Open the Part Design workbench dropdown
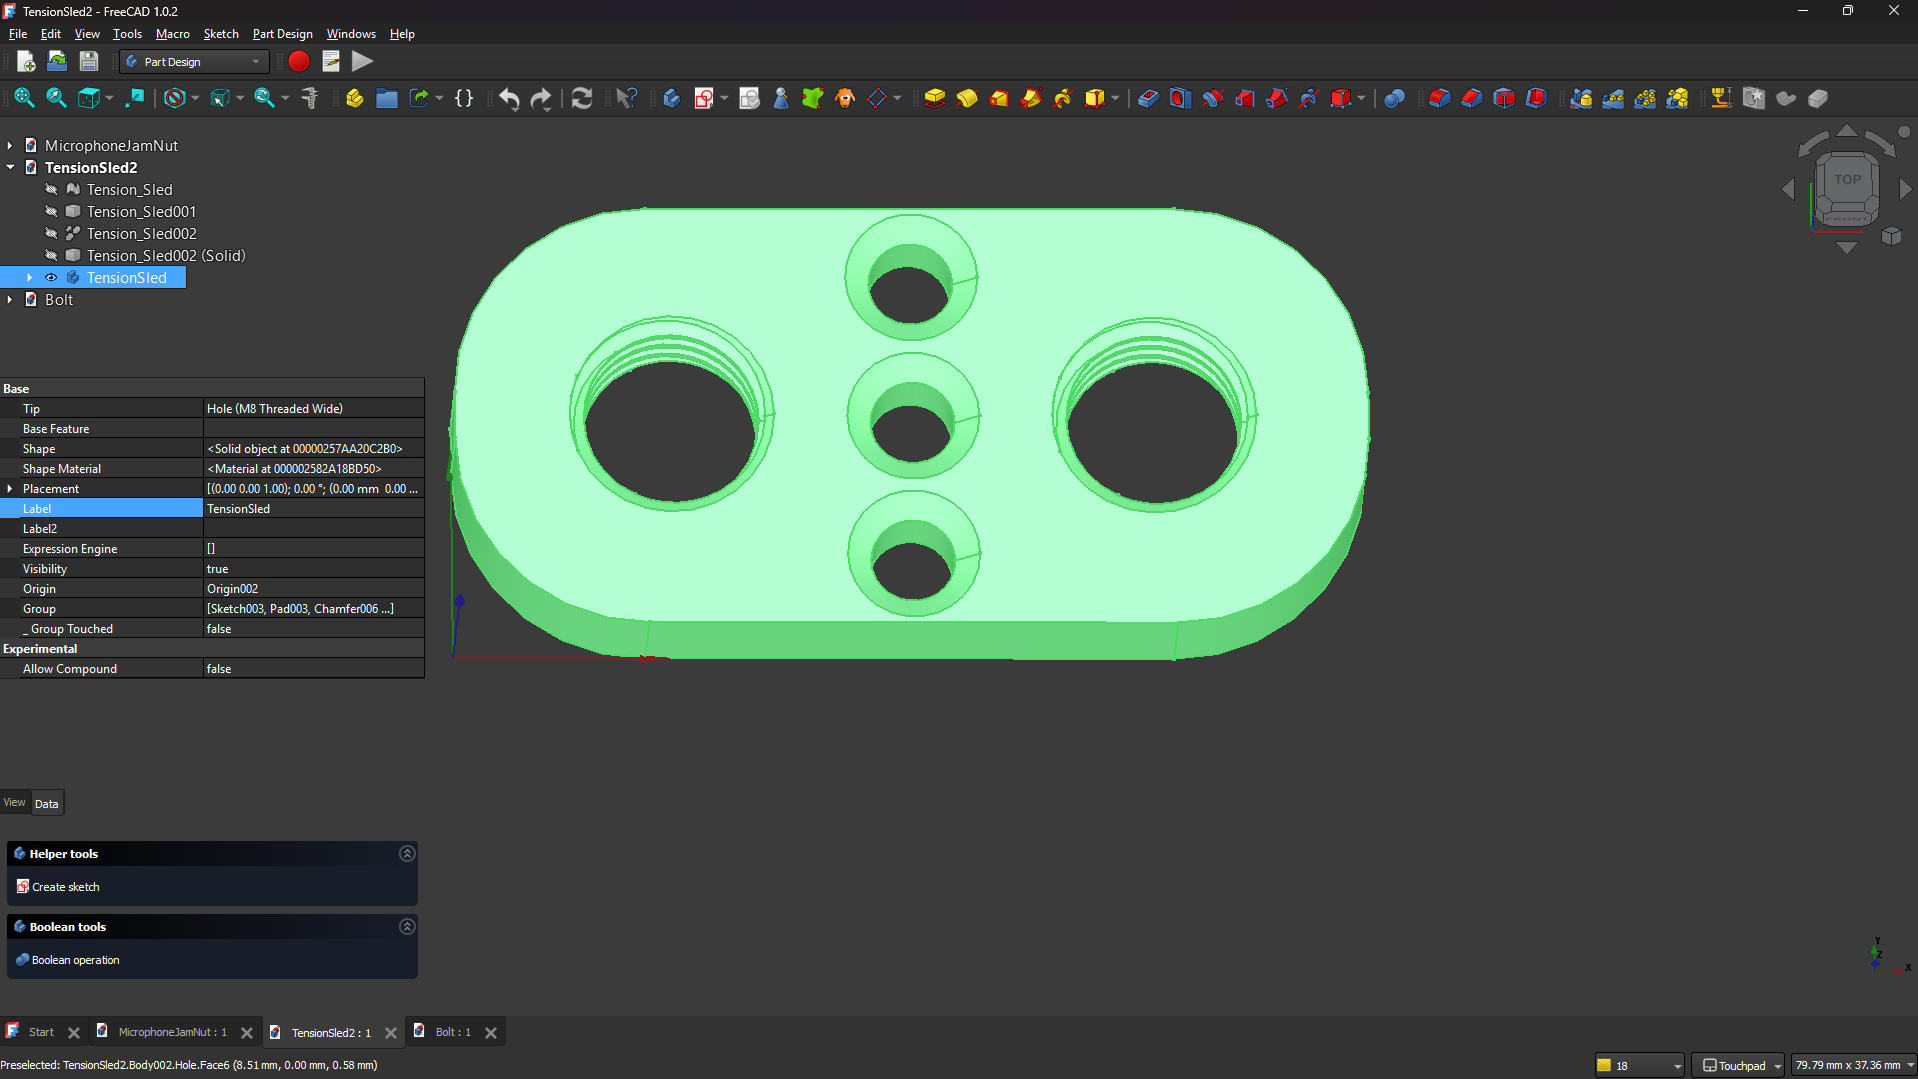 pyautogui.click(x=194, y=62)
